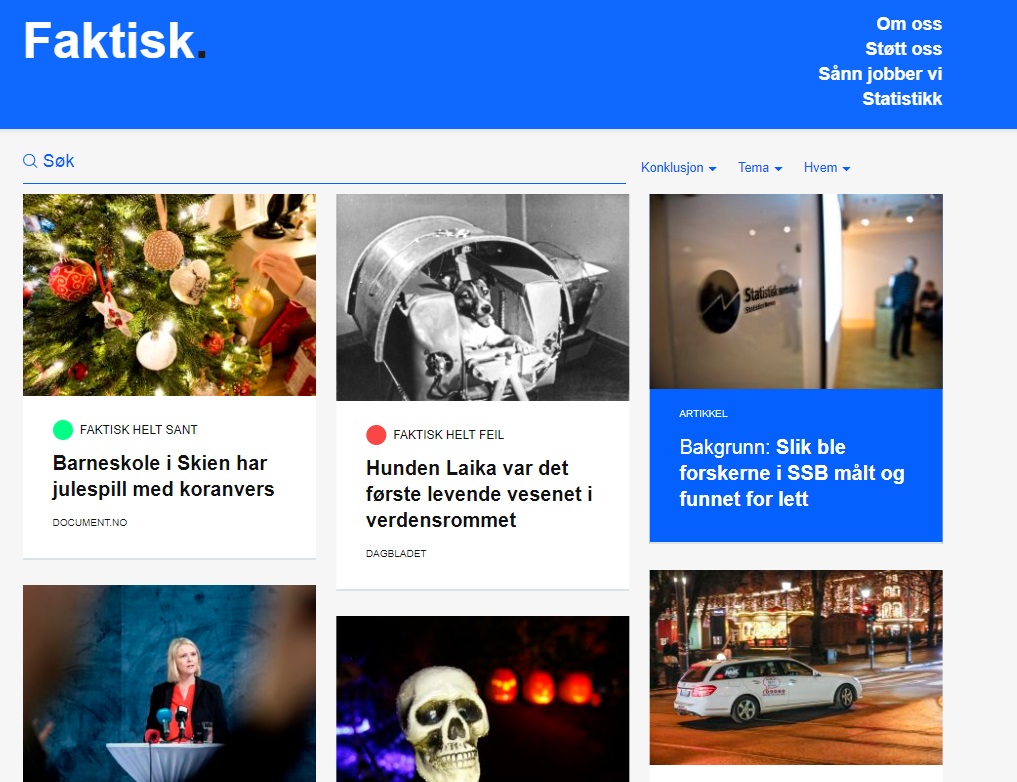Screen dimensions: 1017x782
Task: Click the Faktisk logo
Action: pyautogui.click(x=115, y=41)
